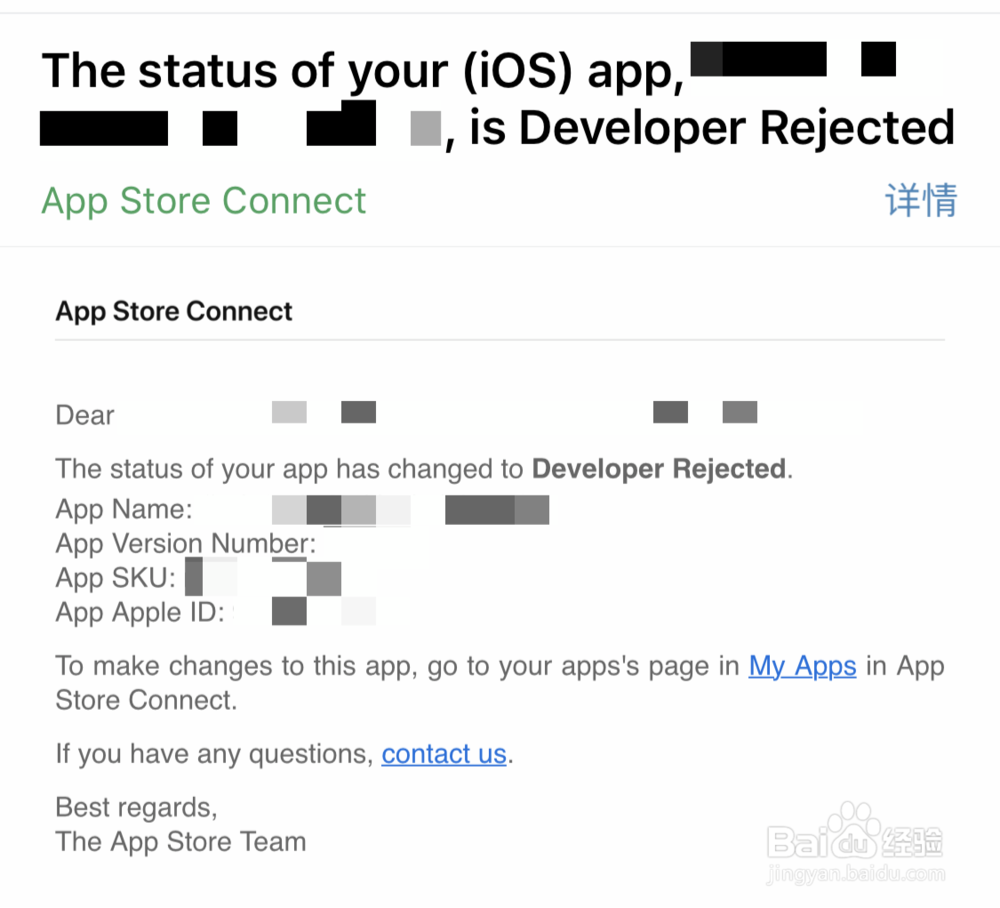The image size is (1000, 908).
Task: Click the If you have any questions text
Action: click(x=214, y=754)
